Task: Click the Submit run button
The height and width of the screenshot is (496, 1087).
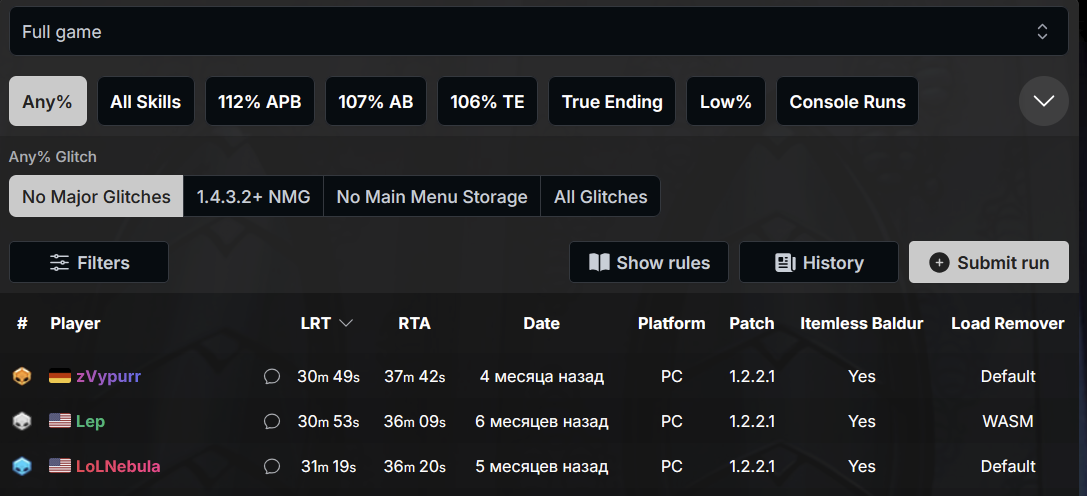Action: click(x=989, y=262)
